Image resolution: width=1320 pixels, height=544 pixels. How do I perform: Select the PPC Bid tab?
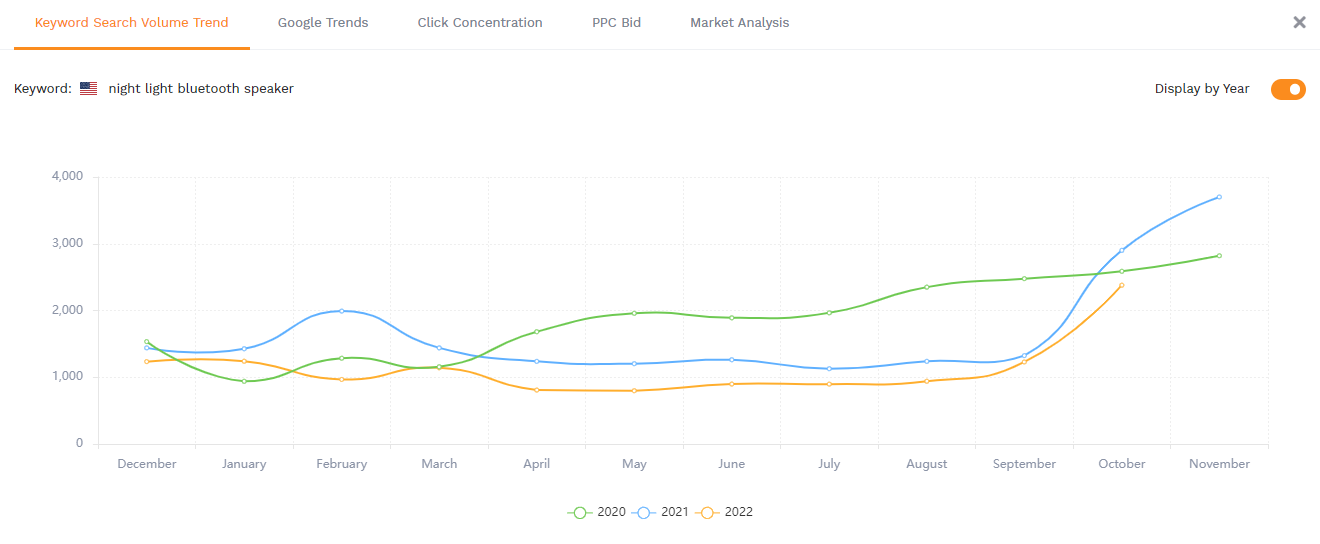click(x=616, y=22)
